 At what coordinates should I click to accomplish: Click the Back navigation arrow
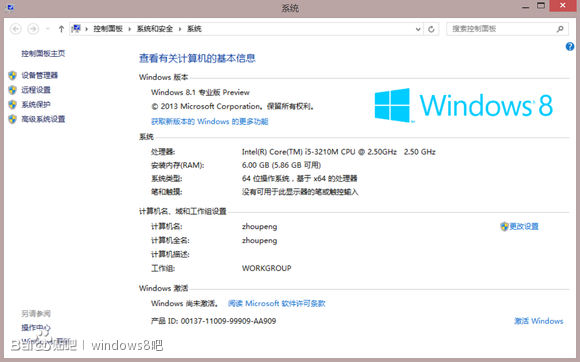tap(16, 29)
